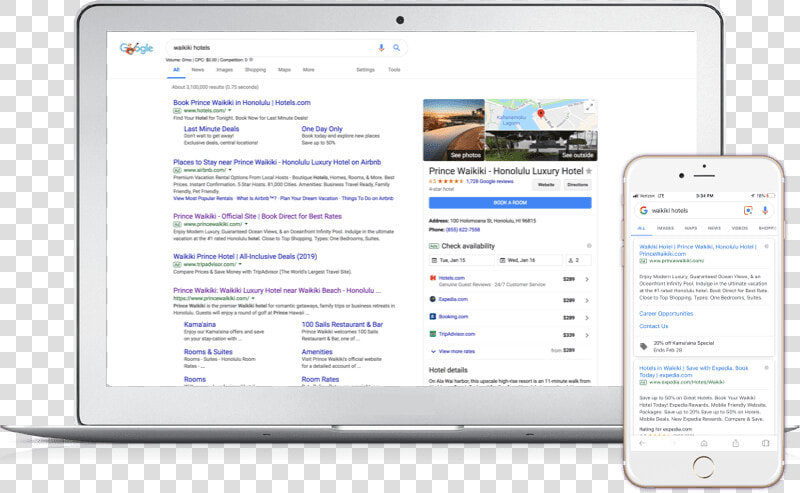Open the guests count selector
800x493 pixels.
point(578,260)
